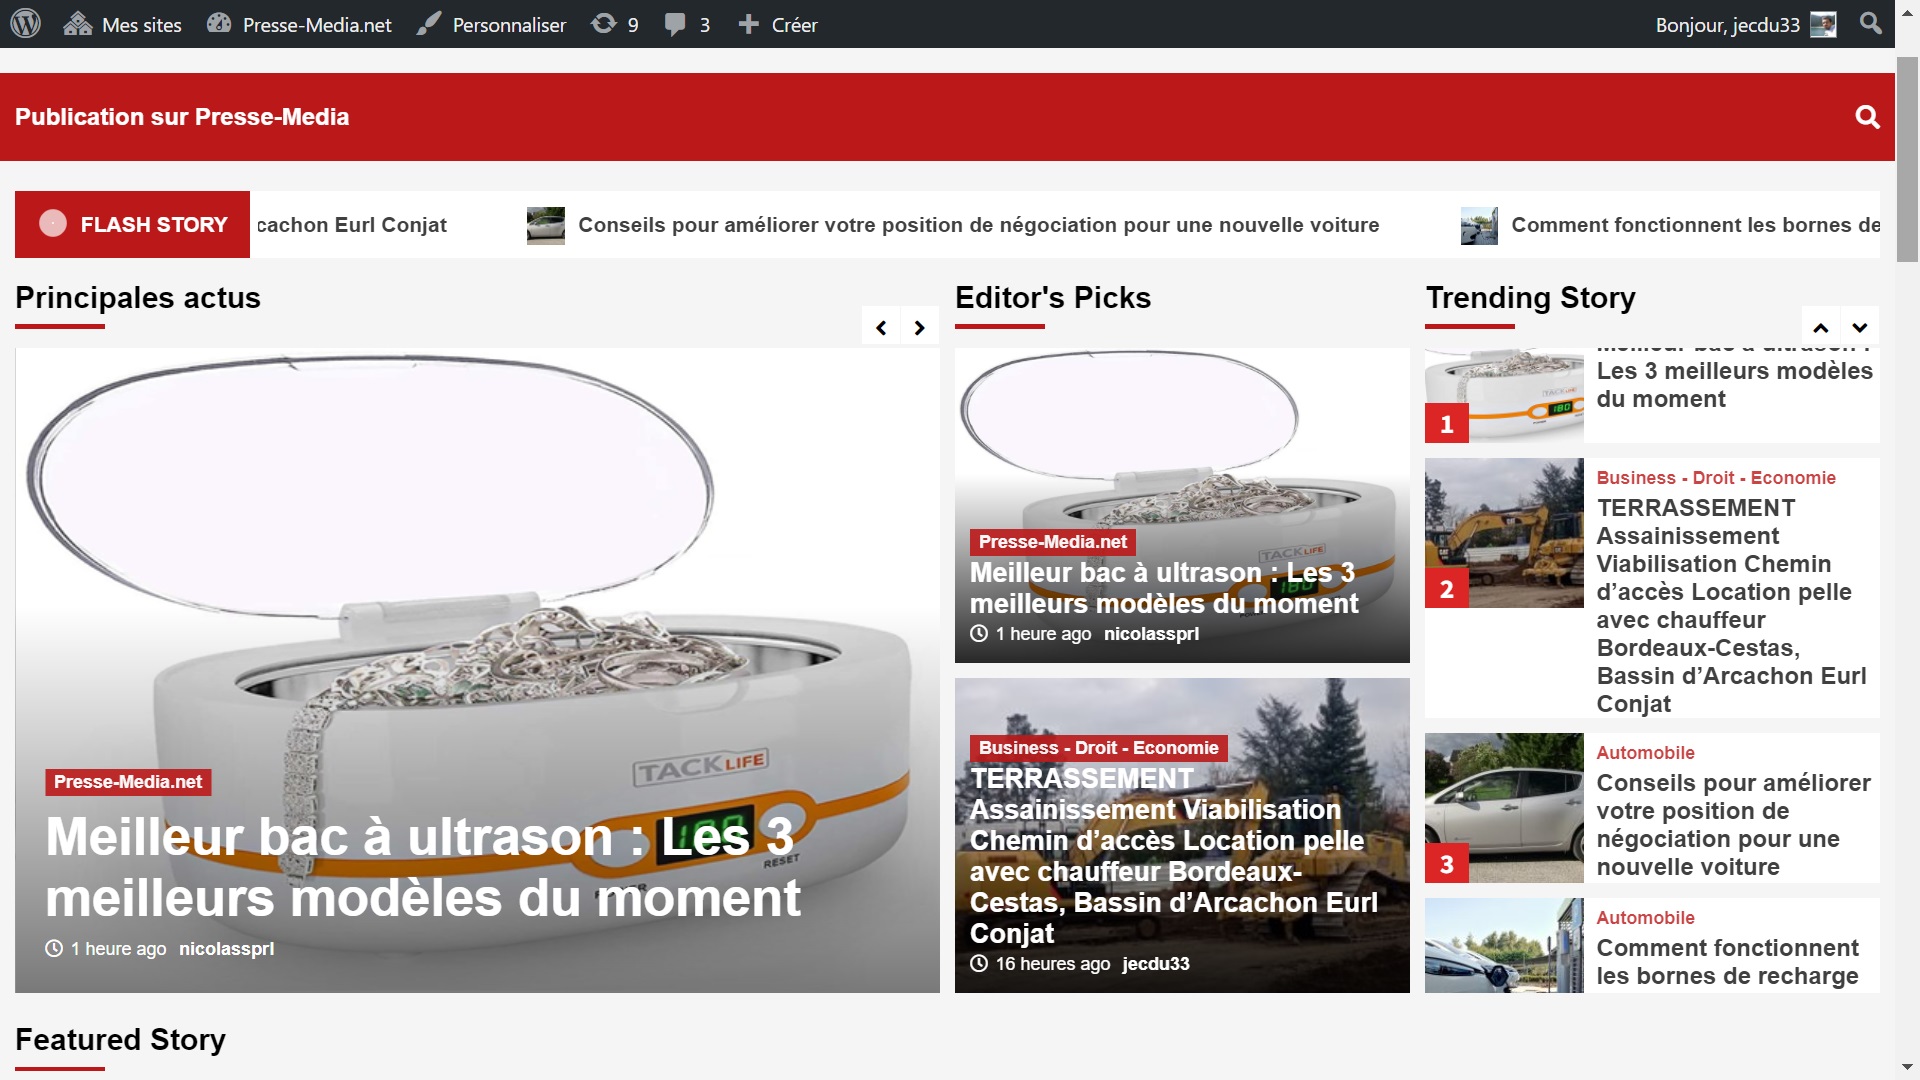Click scrollbar down arrow
The height and width of the screenshot is (1080, 1920).
coord(1908,1068)
